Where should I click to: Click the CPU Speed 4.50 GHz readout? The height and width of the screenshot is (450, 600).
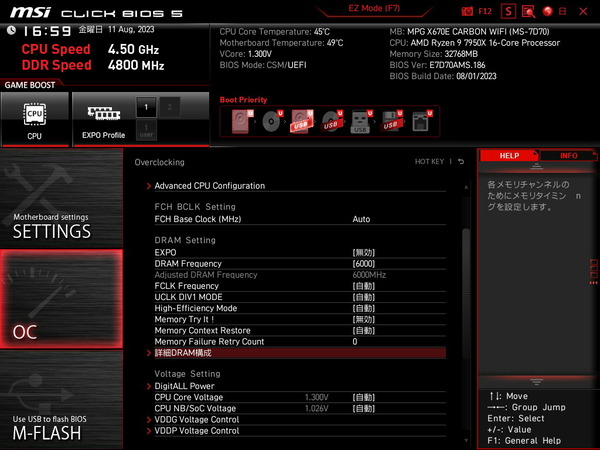[x=90, y=49]
